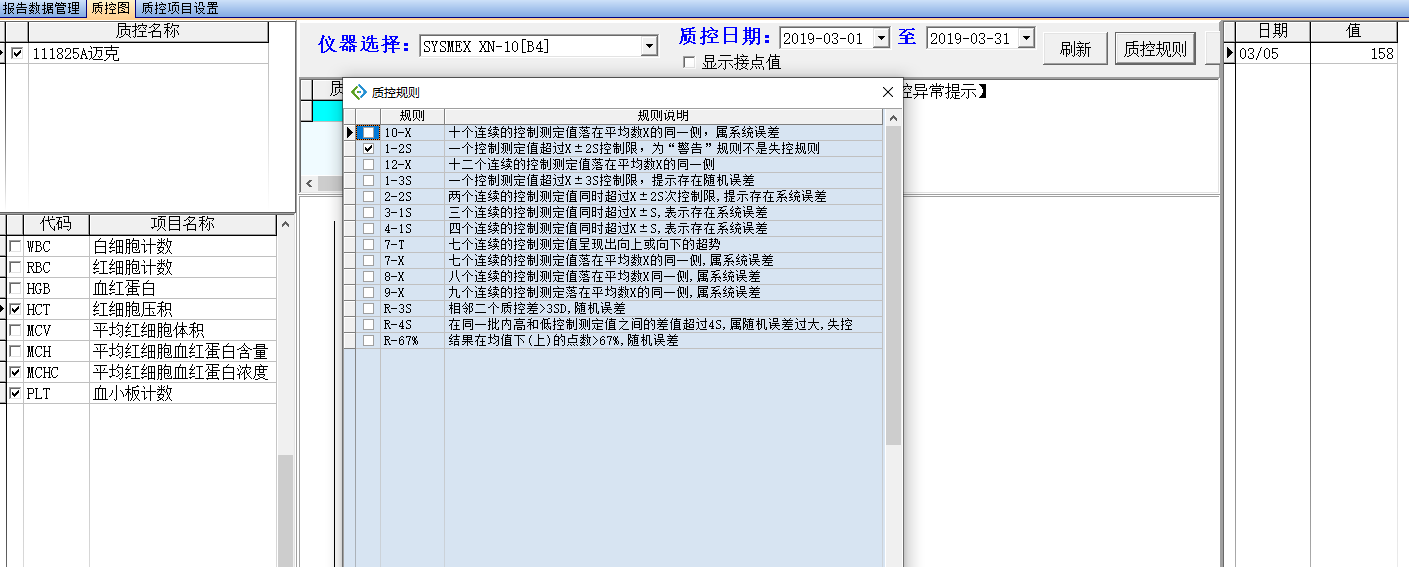Click the end date field 2019-03-31
This screenshot has width=1409, height=567.
tap(971, 38)
